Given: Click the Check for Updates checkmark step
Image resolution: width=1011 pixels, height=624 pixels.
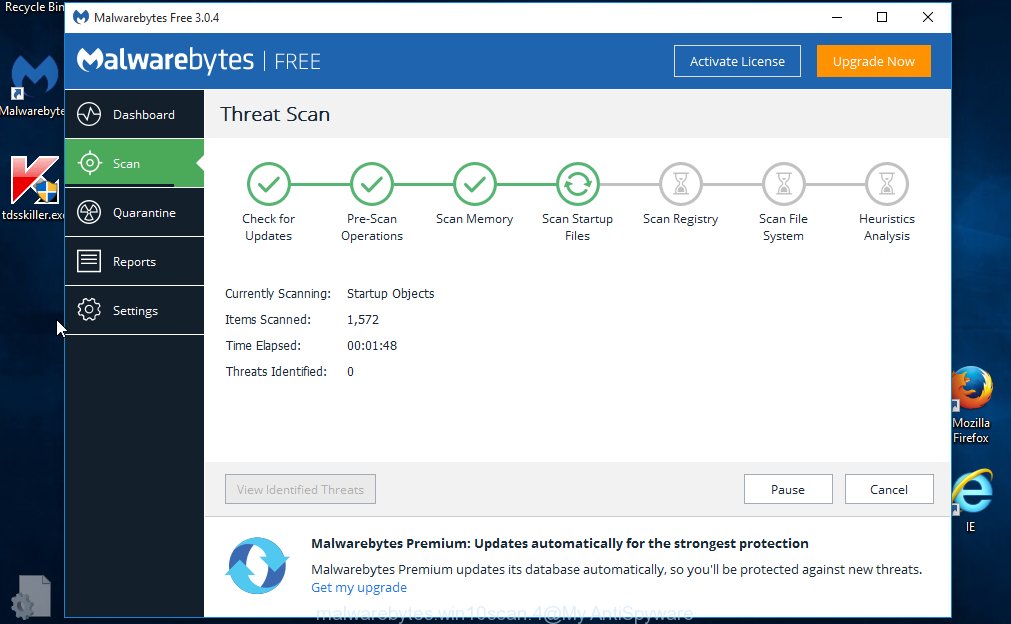Looking at the screenshot, I should [x=269, y=184].
